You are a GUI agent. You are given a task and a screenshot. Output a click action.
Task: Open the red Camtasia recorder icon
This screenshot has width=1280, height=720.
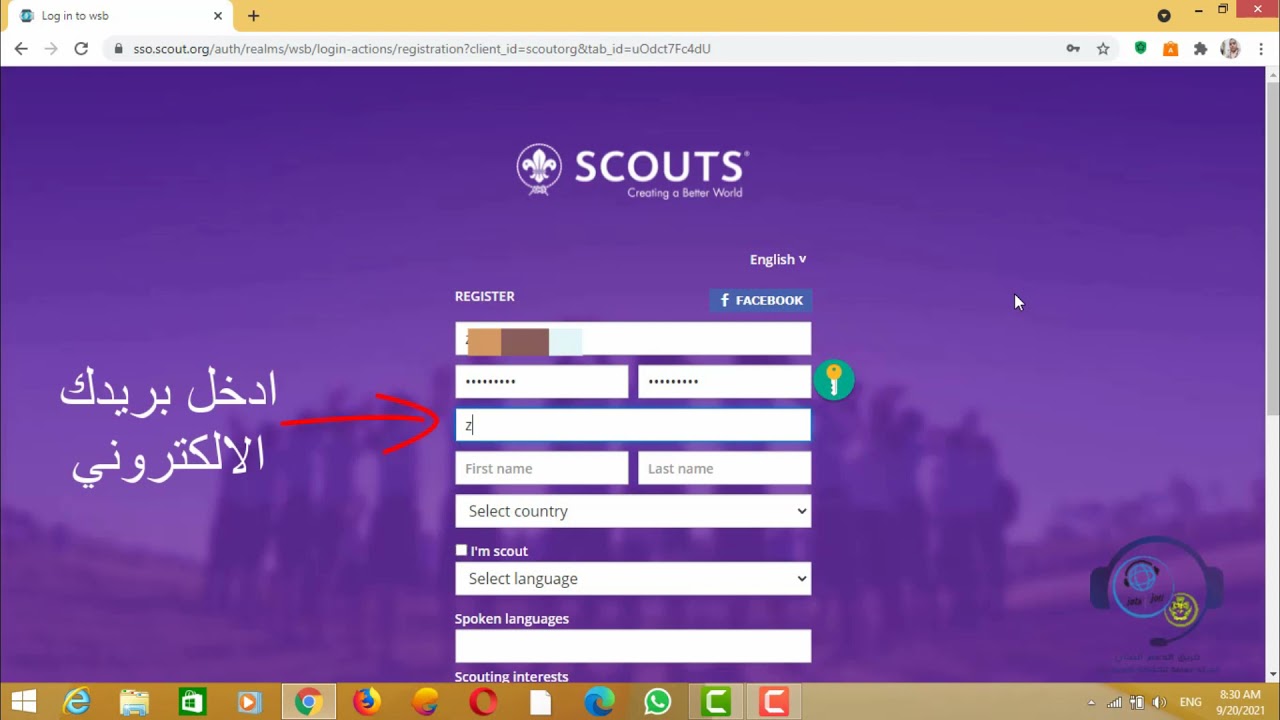pyautogui.click(x=774, y=702)
